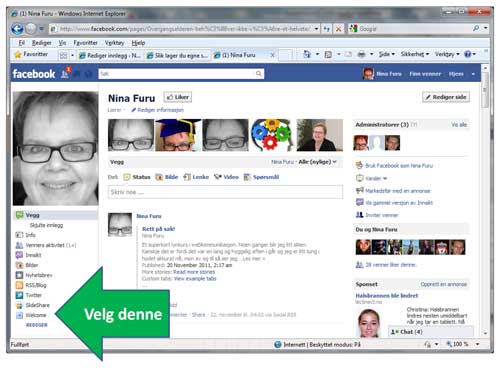The height and width of the screenshot is (379, 500).
Task: Click the Liker thumbs-up button
Action: click(x=178, y=97)
